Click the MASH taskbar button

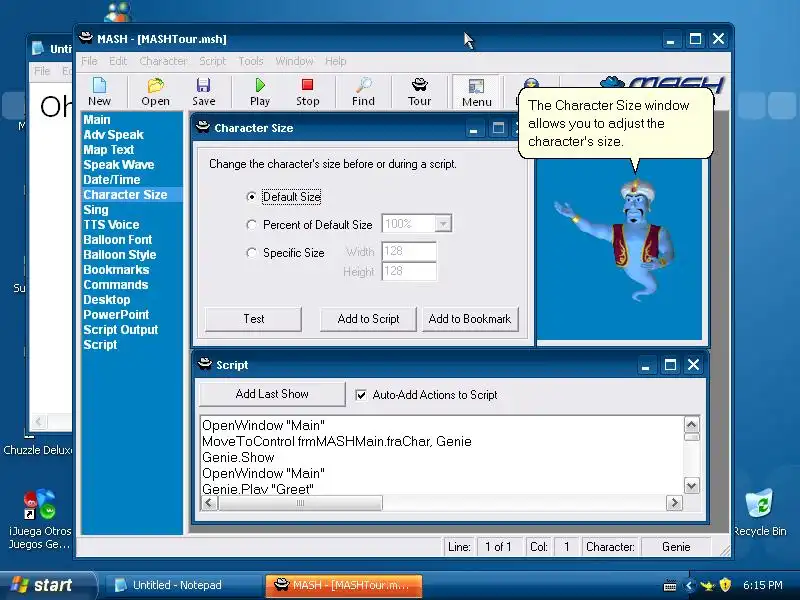click(x=343, y=585)
